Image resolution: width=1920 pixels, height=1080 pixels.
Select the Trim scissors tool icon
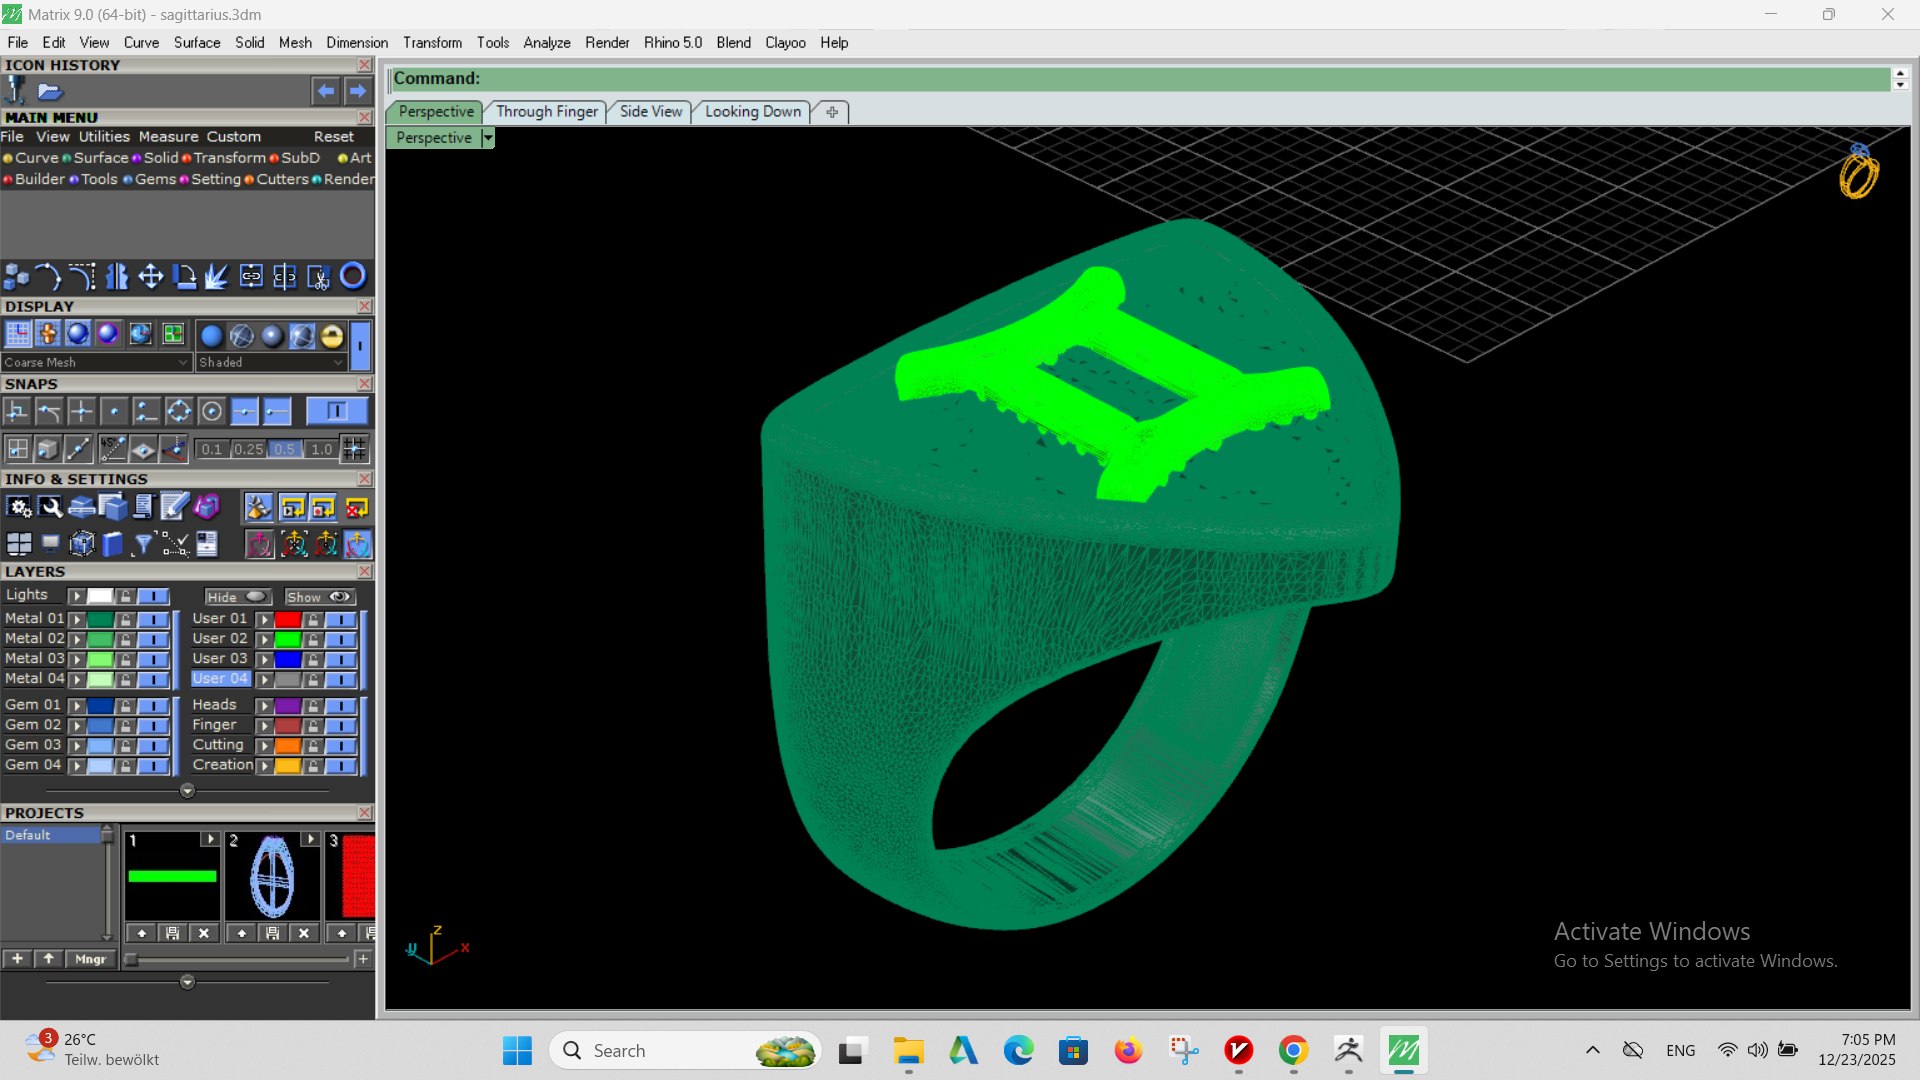(x=318, y=276)
